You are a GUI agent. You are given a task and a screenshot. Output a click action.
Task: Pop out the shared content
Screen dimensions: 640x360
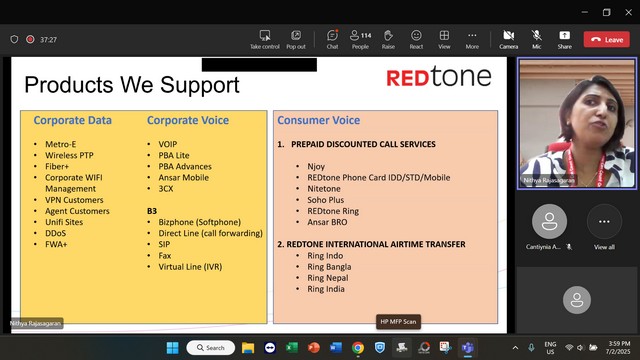pyautogui.click(x=296, y=40)
